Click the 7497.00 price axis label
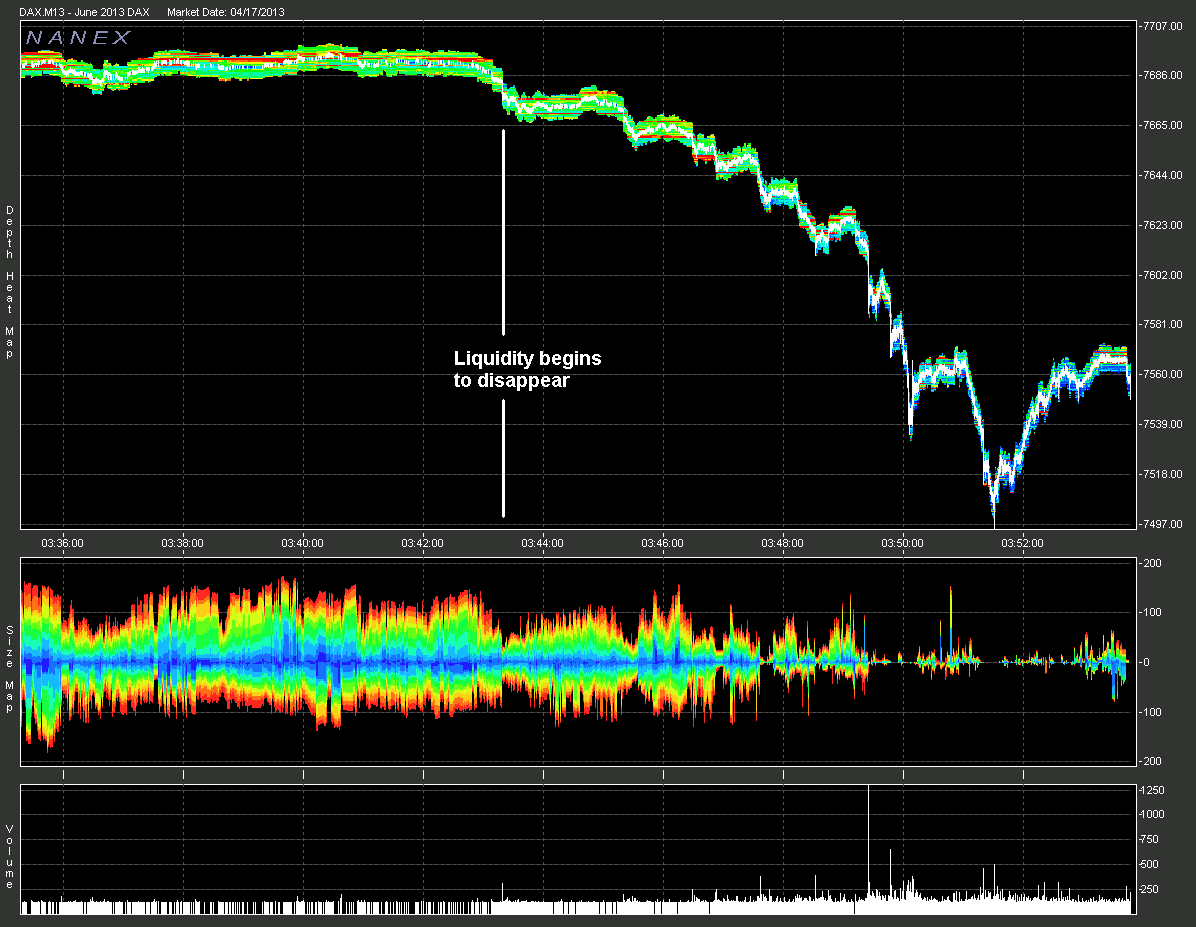1196x927 pixels. pyautogui.click(x=1162, y=524)
